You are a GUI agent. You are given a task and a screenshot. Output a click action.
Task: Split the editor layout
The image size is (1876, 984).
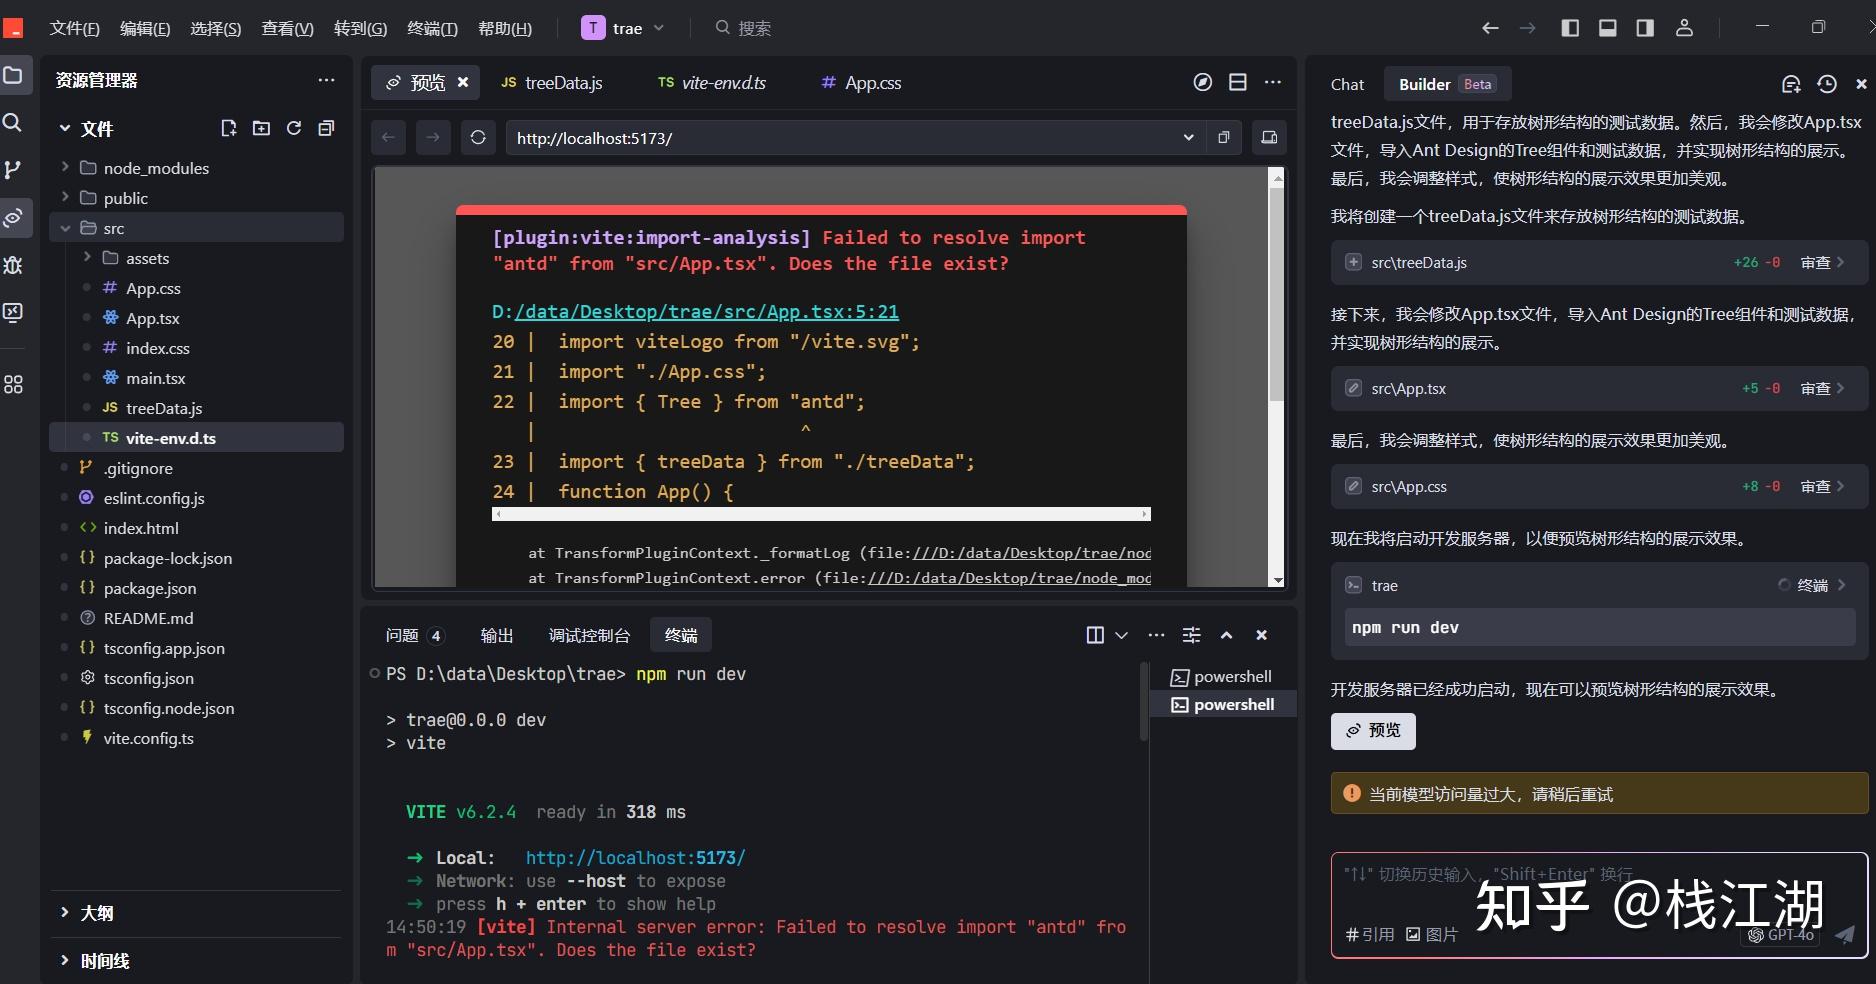[x=1238, y=82]
